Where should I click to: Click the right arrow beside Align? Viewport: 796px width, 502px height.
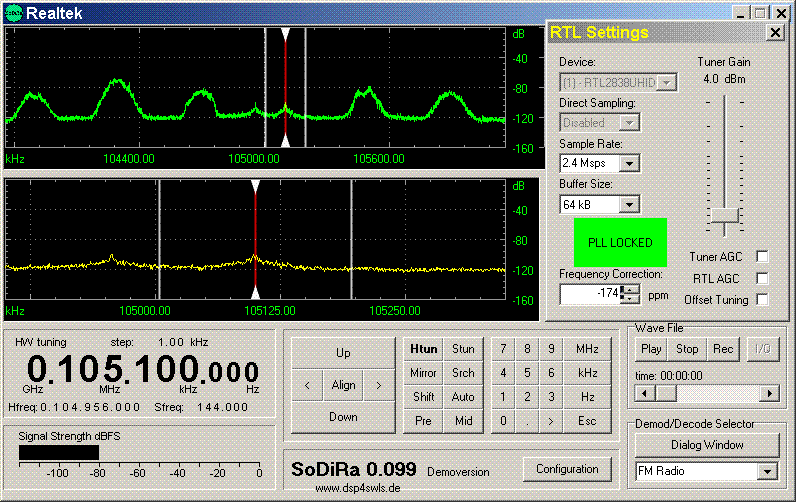[379, 385]
